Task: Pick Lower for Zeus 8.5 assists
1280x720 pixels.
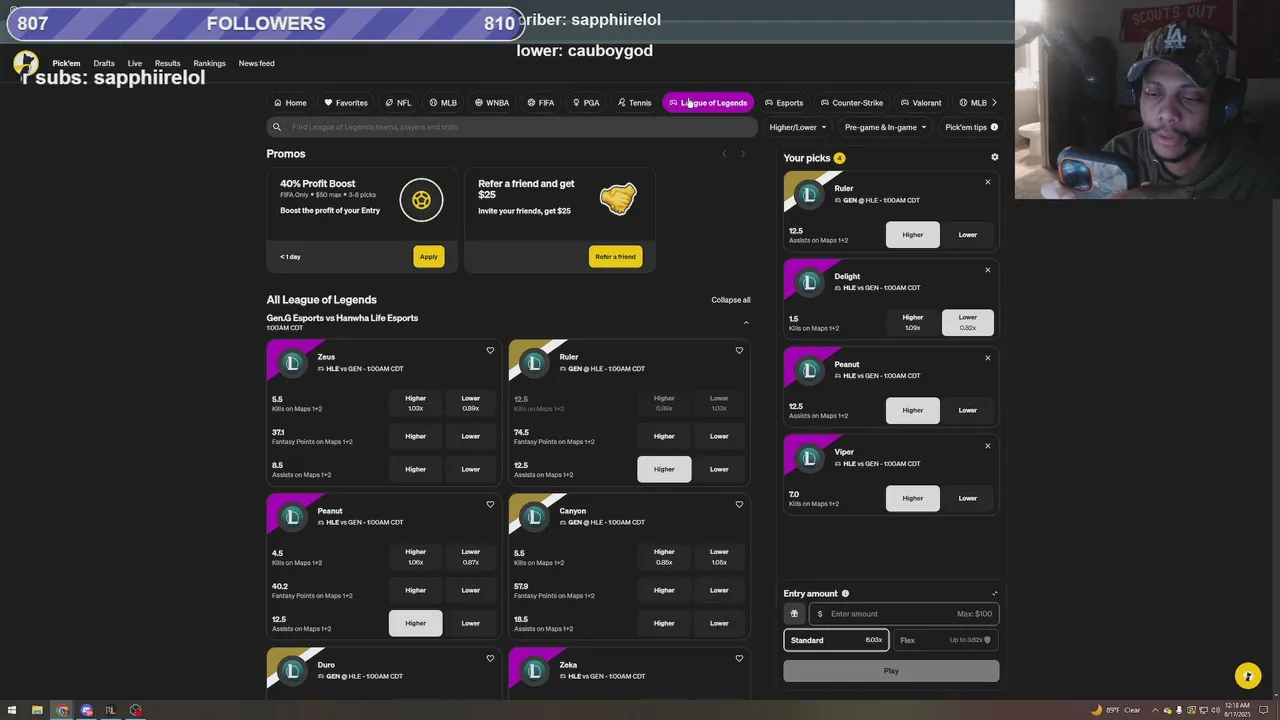Action: [470, 469]
